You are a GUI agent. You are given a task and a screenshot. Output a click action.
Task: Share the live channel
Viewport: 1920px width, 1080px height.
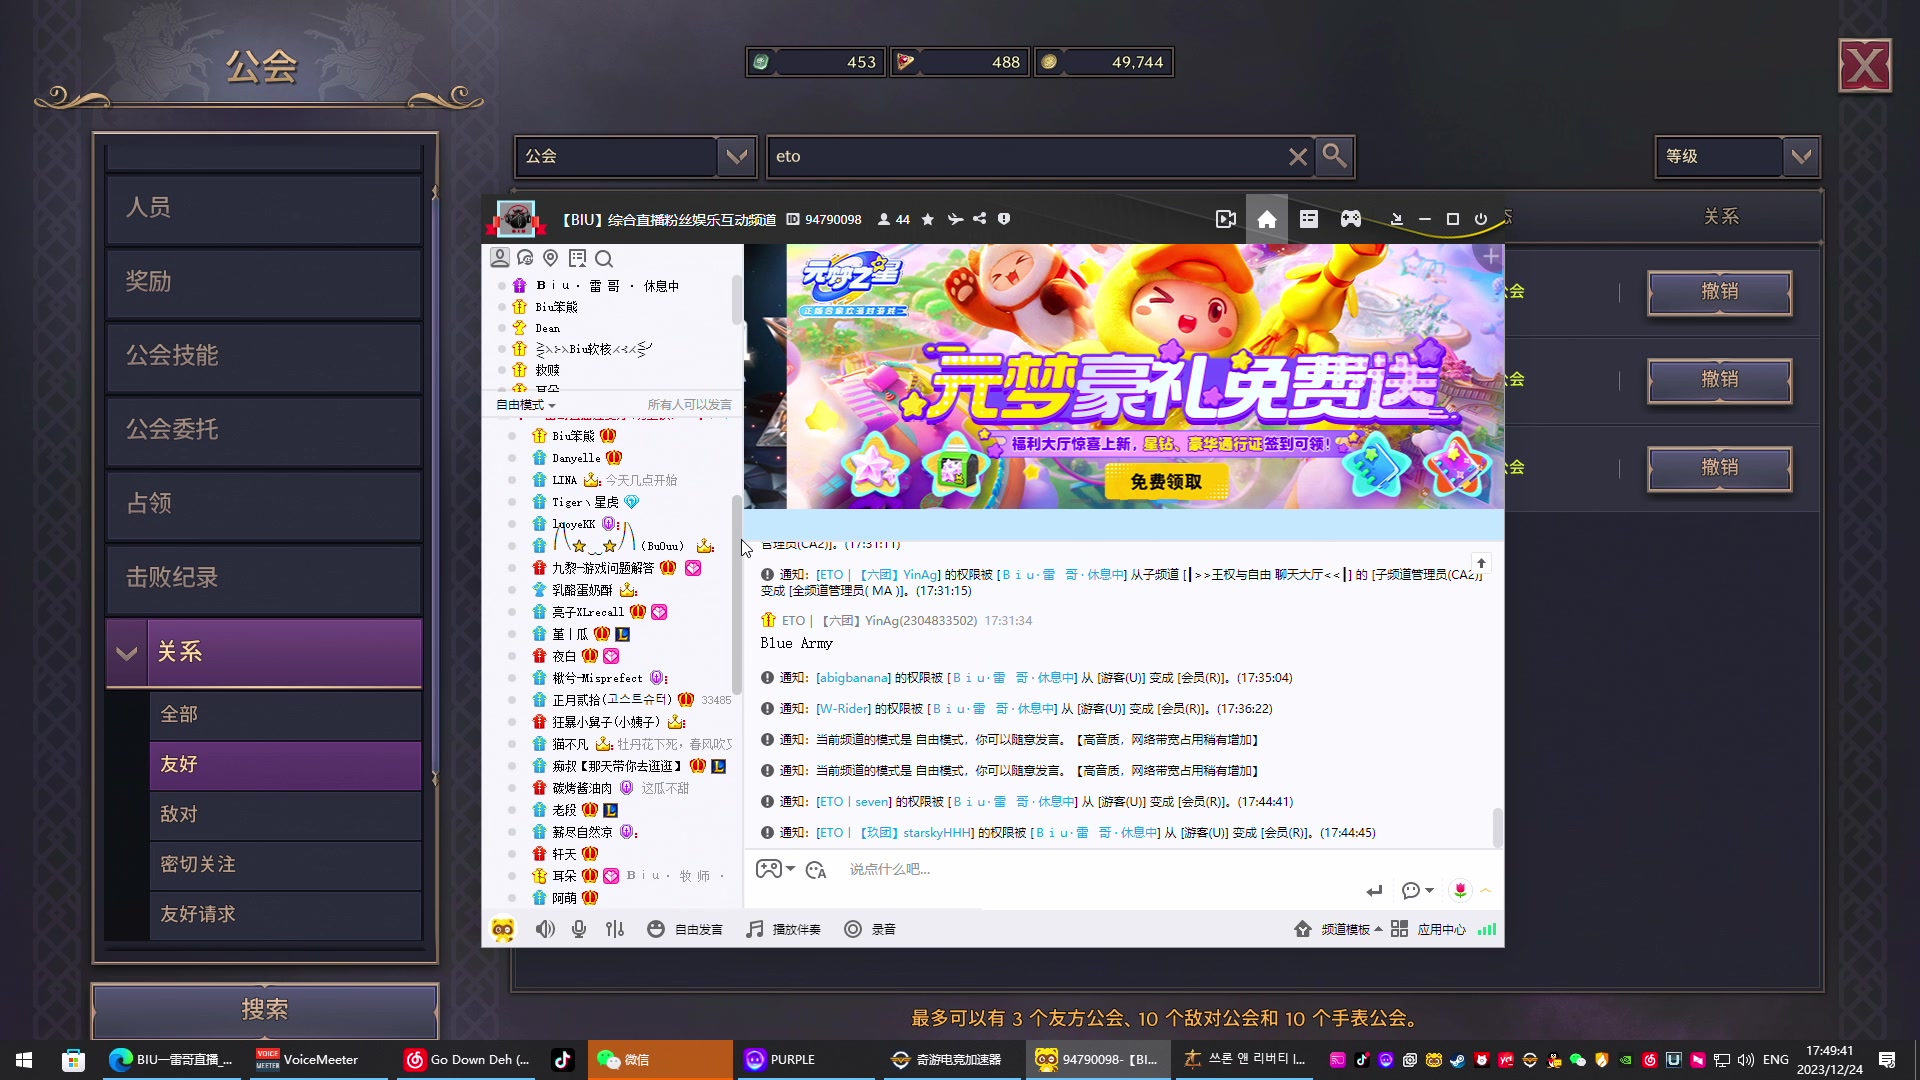(x=980, y=219)
